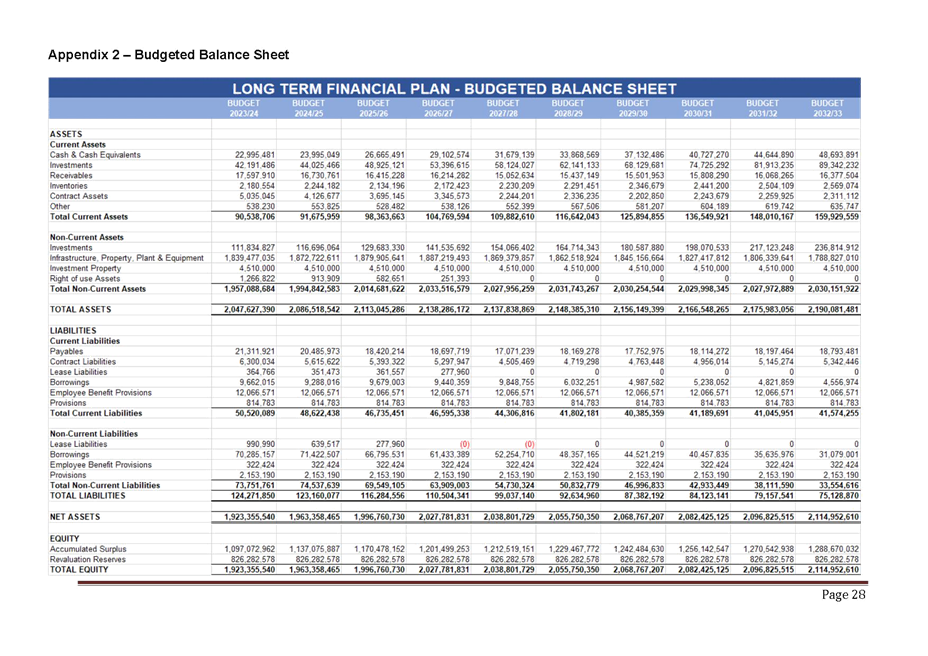Click the Total Current Assets value '90,538,706'
Screen dimensions: 928x656
pyautogui.click(x=255, y=217)
